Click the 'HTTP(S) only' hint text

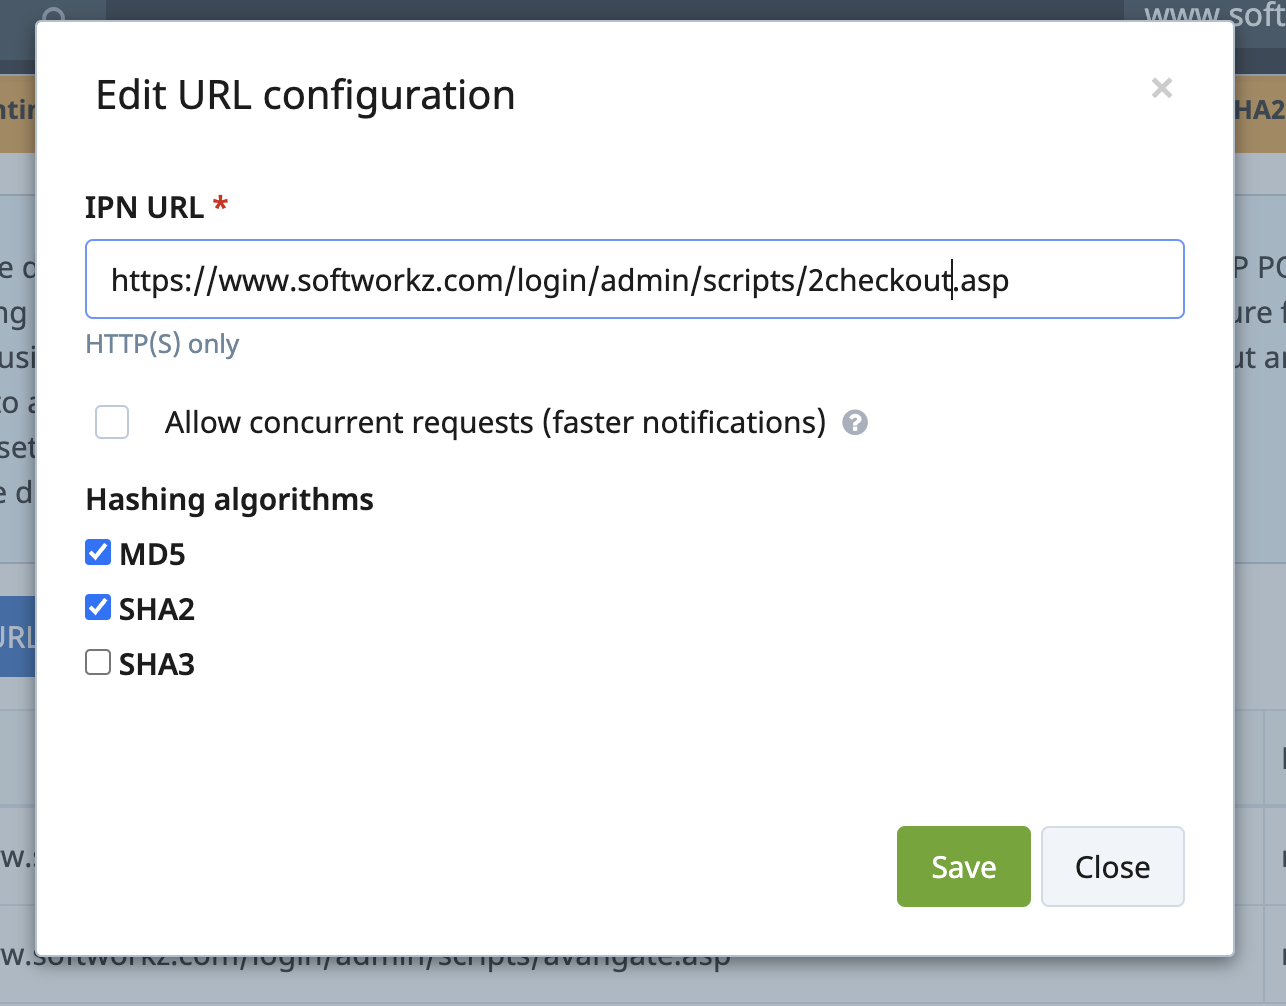click(x=162, y=344)
